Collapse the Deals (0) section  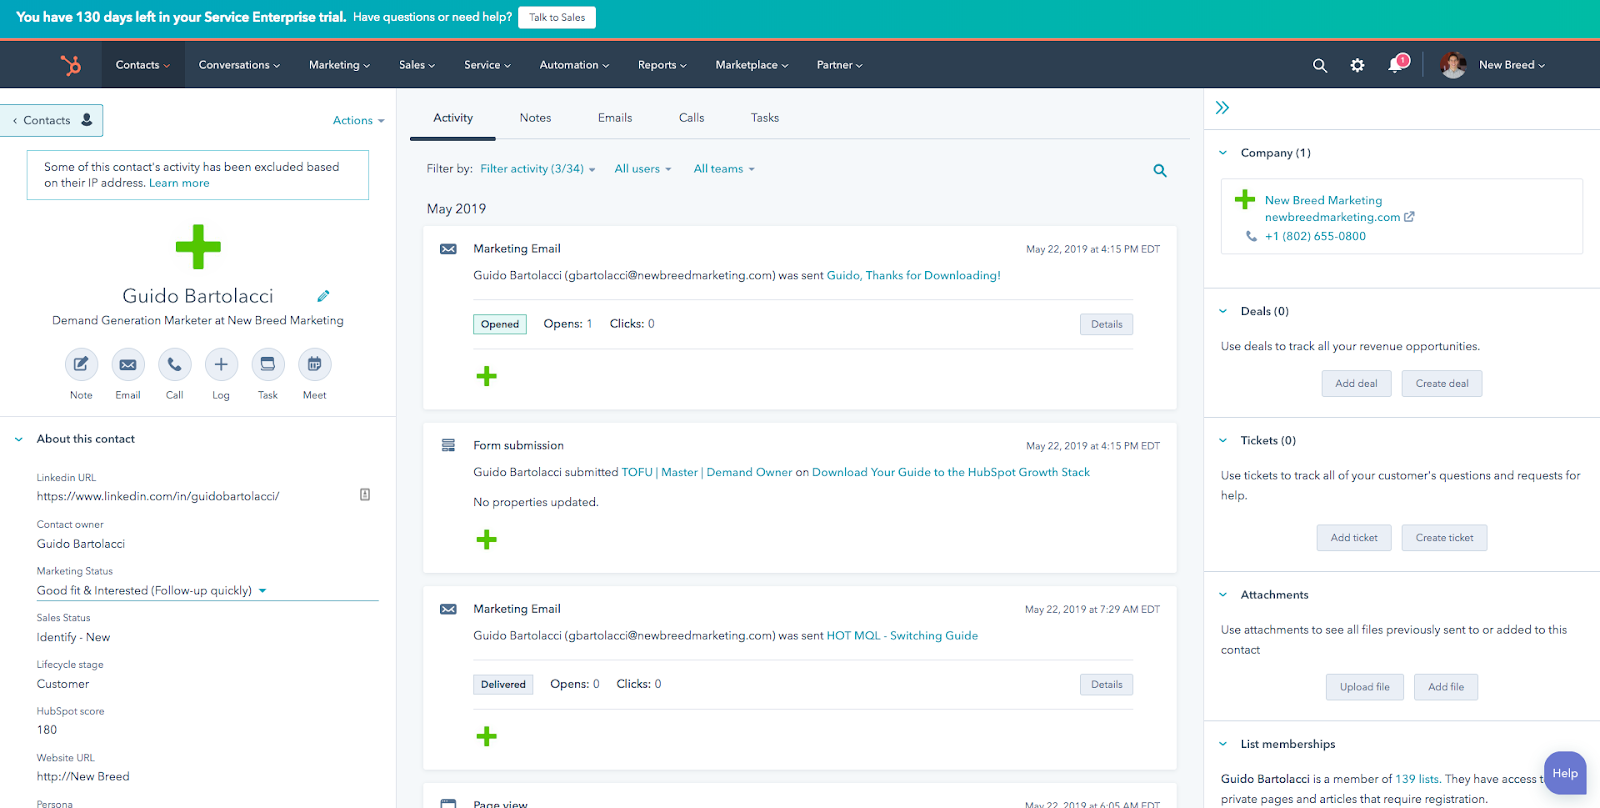1223,311
